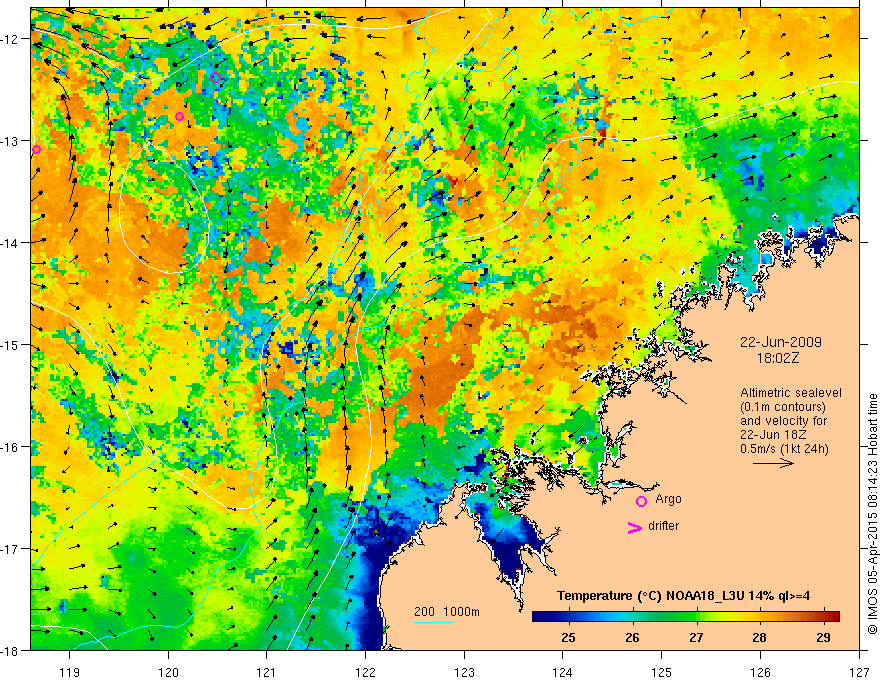Click the longitude axis label 126
Viewport: 880px width, 680px height.
click(760, 672)
